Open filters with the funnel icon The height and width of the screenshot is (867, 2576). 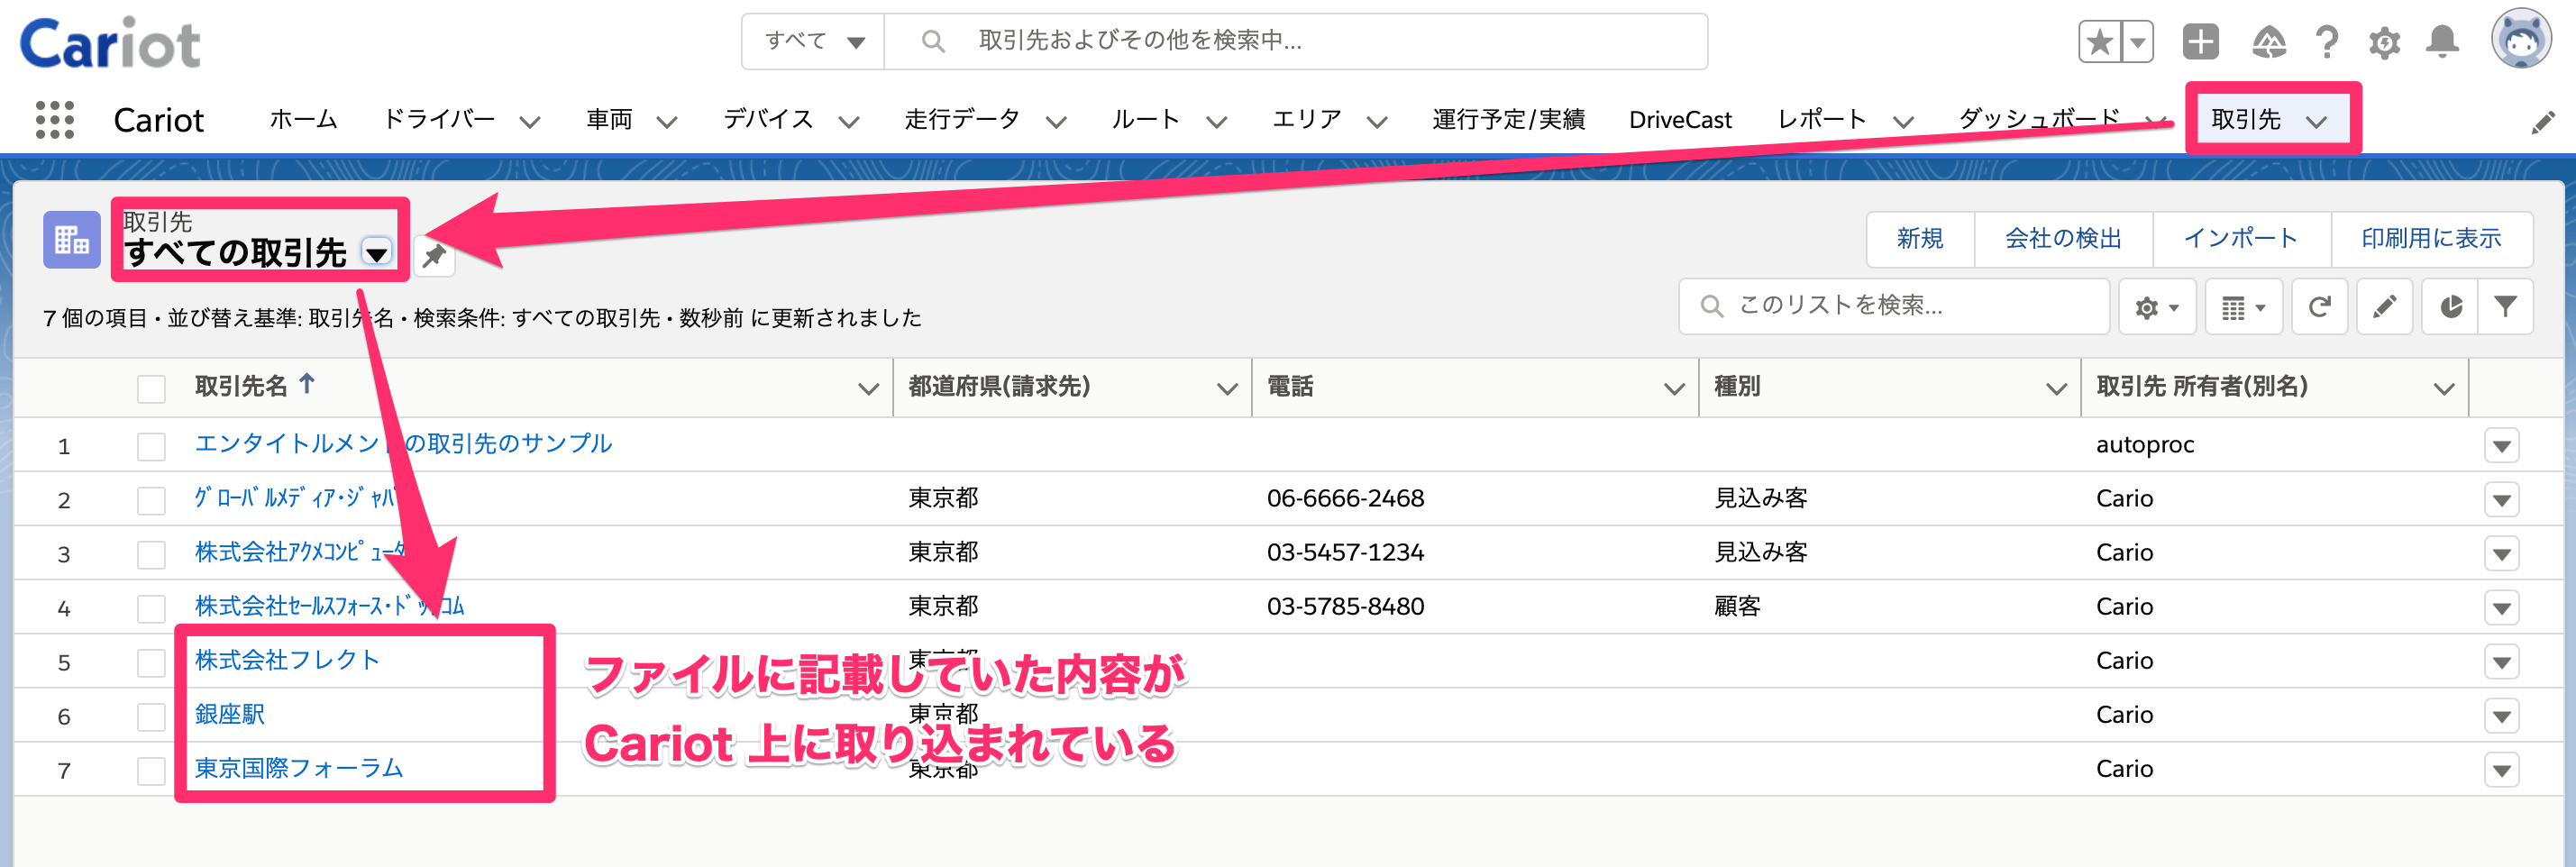2505,307
